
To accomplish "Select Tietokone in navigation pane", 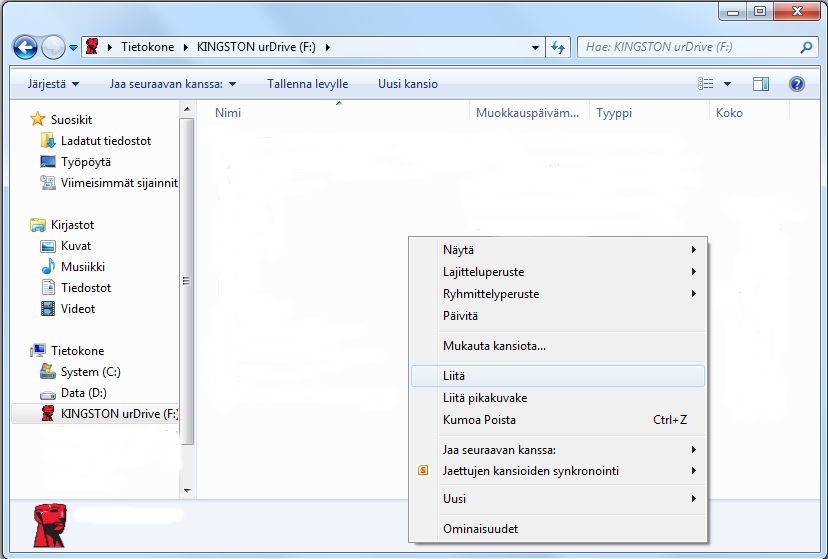I will 78,351.
